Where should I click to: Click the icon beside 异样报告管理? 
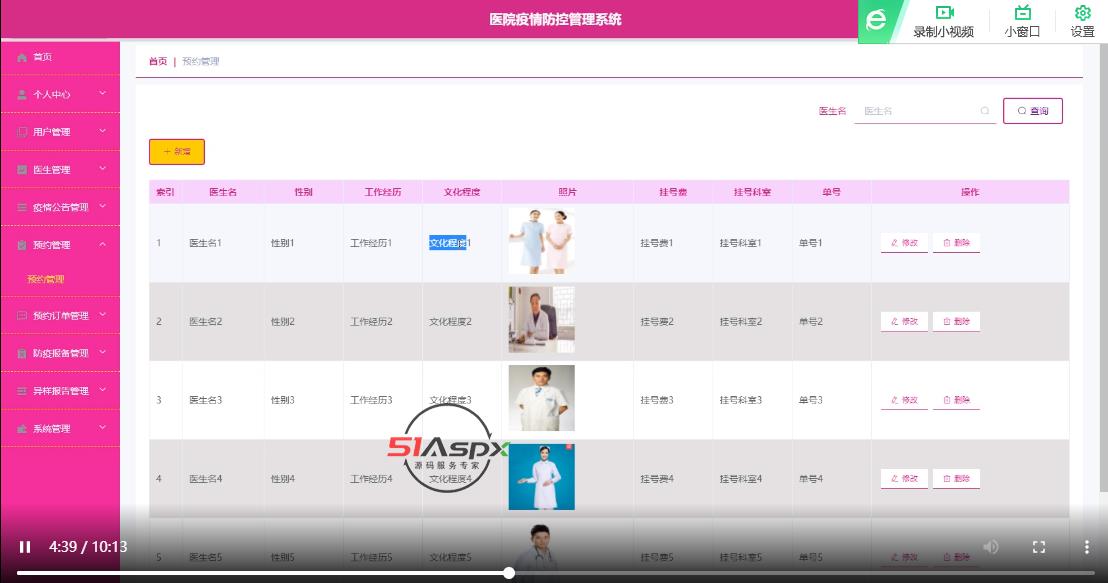22,391
